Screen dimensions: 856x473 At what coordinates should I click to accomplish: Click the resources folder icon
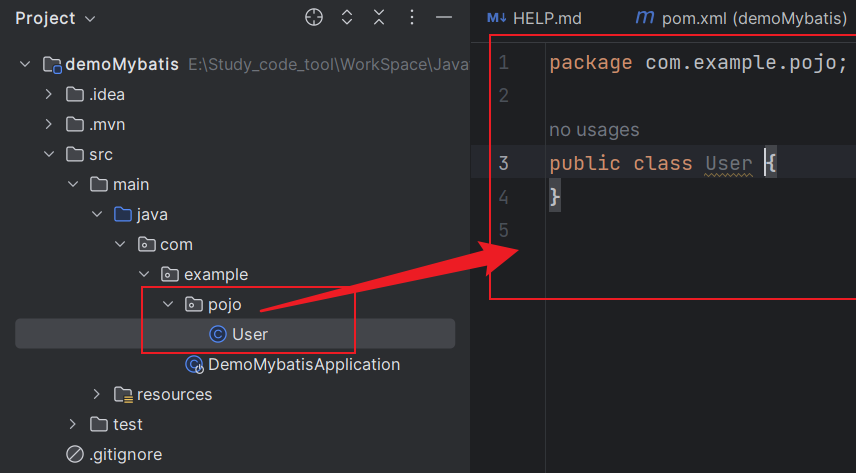(x=123, y=394)
